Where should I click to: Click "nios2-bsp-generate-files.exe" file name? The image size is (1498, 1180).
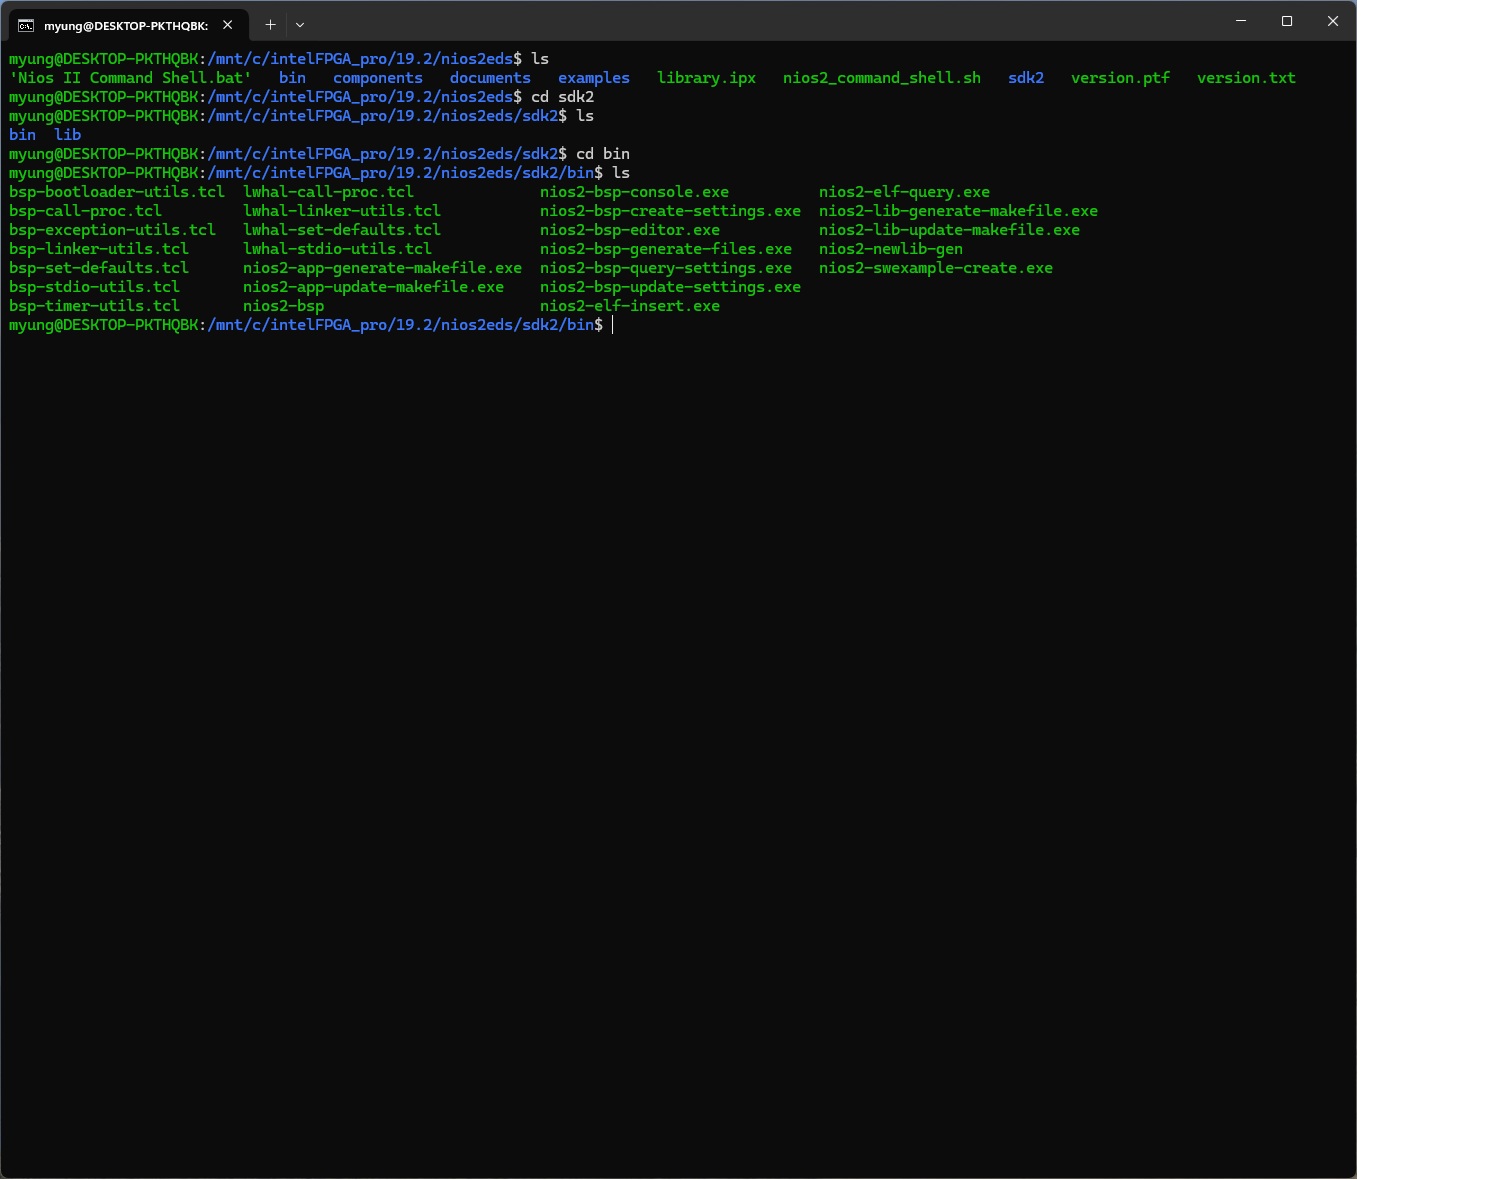[x=666, y=249]
